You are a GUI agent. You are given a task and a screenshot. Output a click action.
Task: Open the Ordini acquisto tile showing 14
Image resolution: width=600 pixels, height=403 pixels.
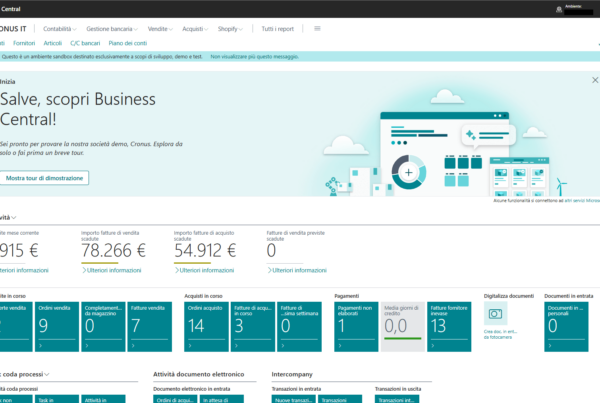207,326
